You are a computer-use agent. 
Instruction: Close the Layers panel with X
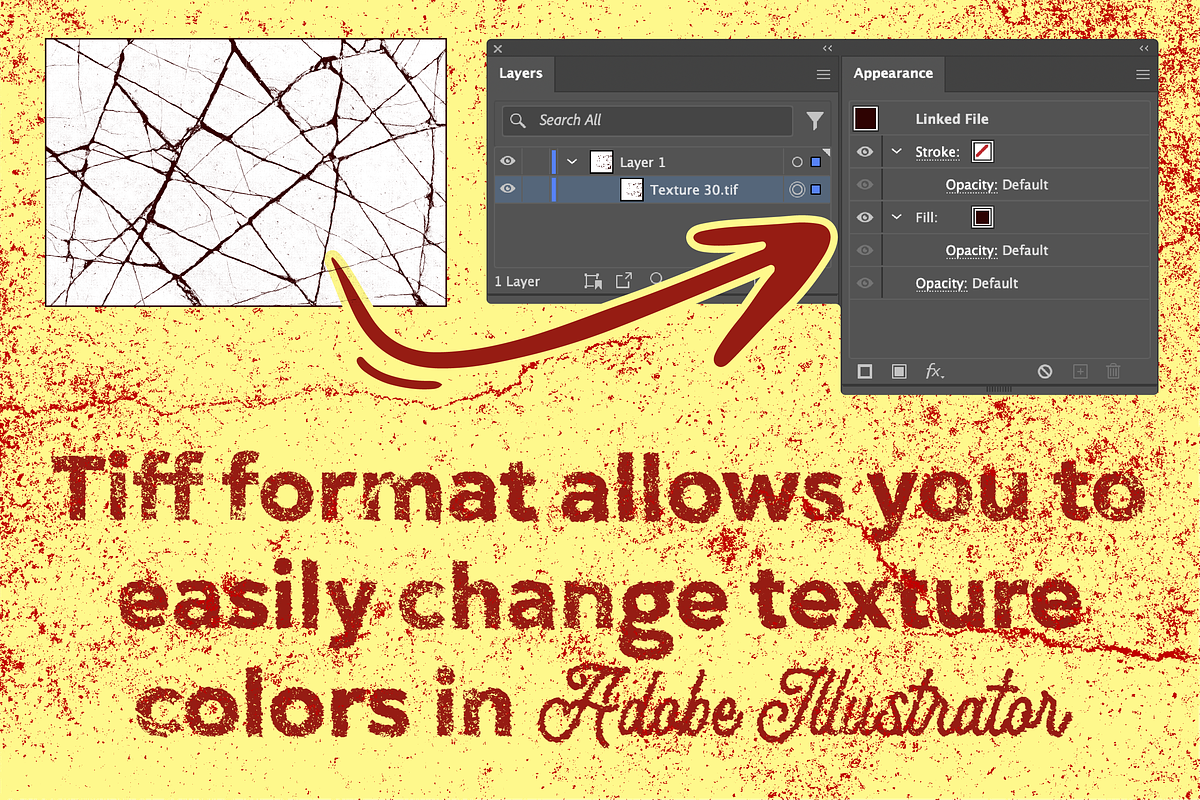click(498, 48)
